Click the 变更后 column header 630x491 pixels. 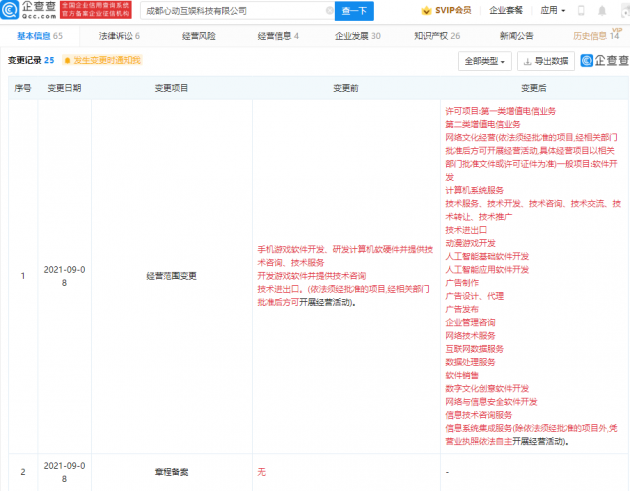(x=534, y=88)
